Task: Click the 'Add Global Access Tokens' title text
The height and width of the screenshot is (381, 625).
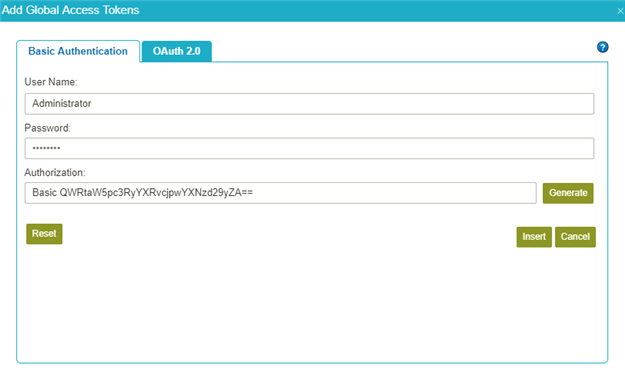Action: click(x=71, y=10)
